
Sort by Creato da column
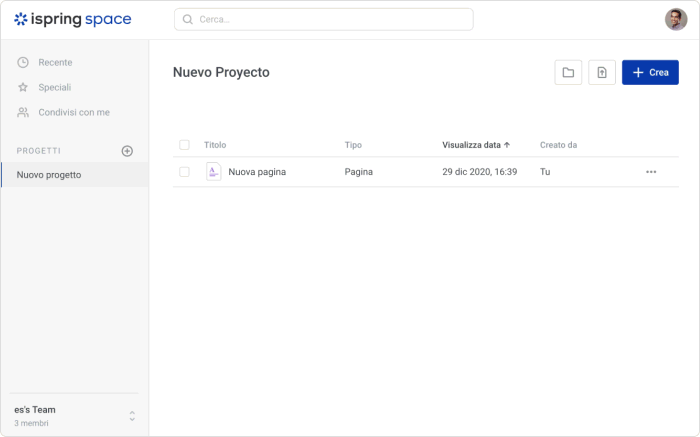[x=558, y=145]
